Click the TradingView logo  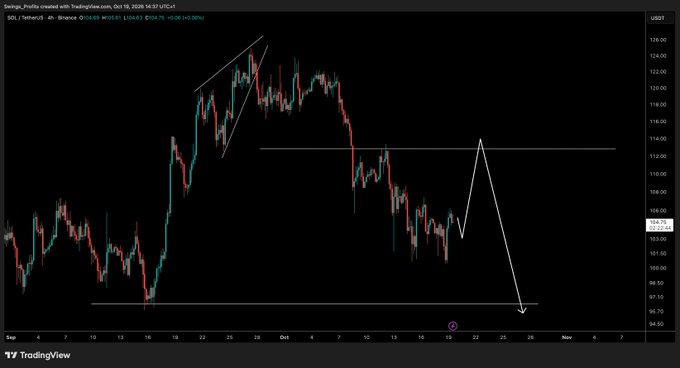coord(38,355)
